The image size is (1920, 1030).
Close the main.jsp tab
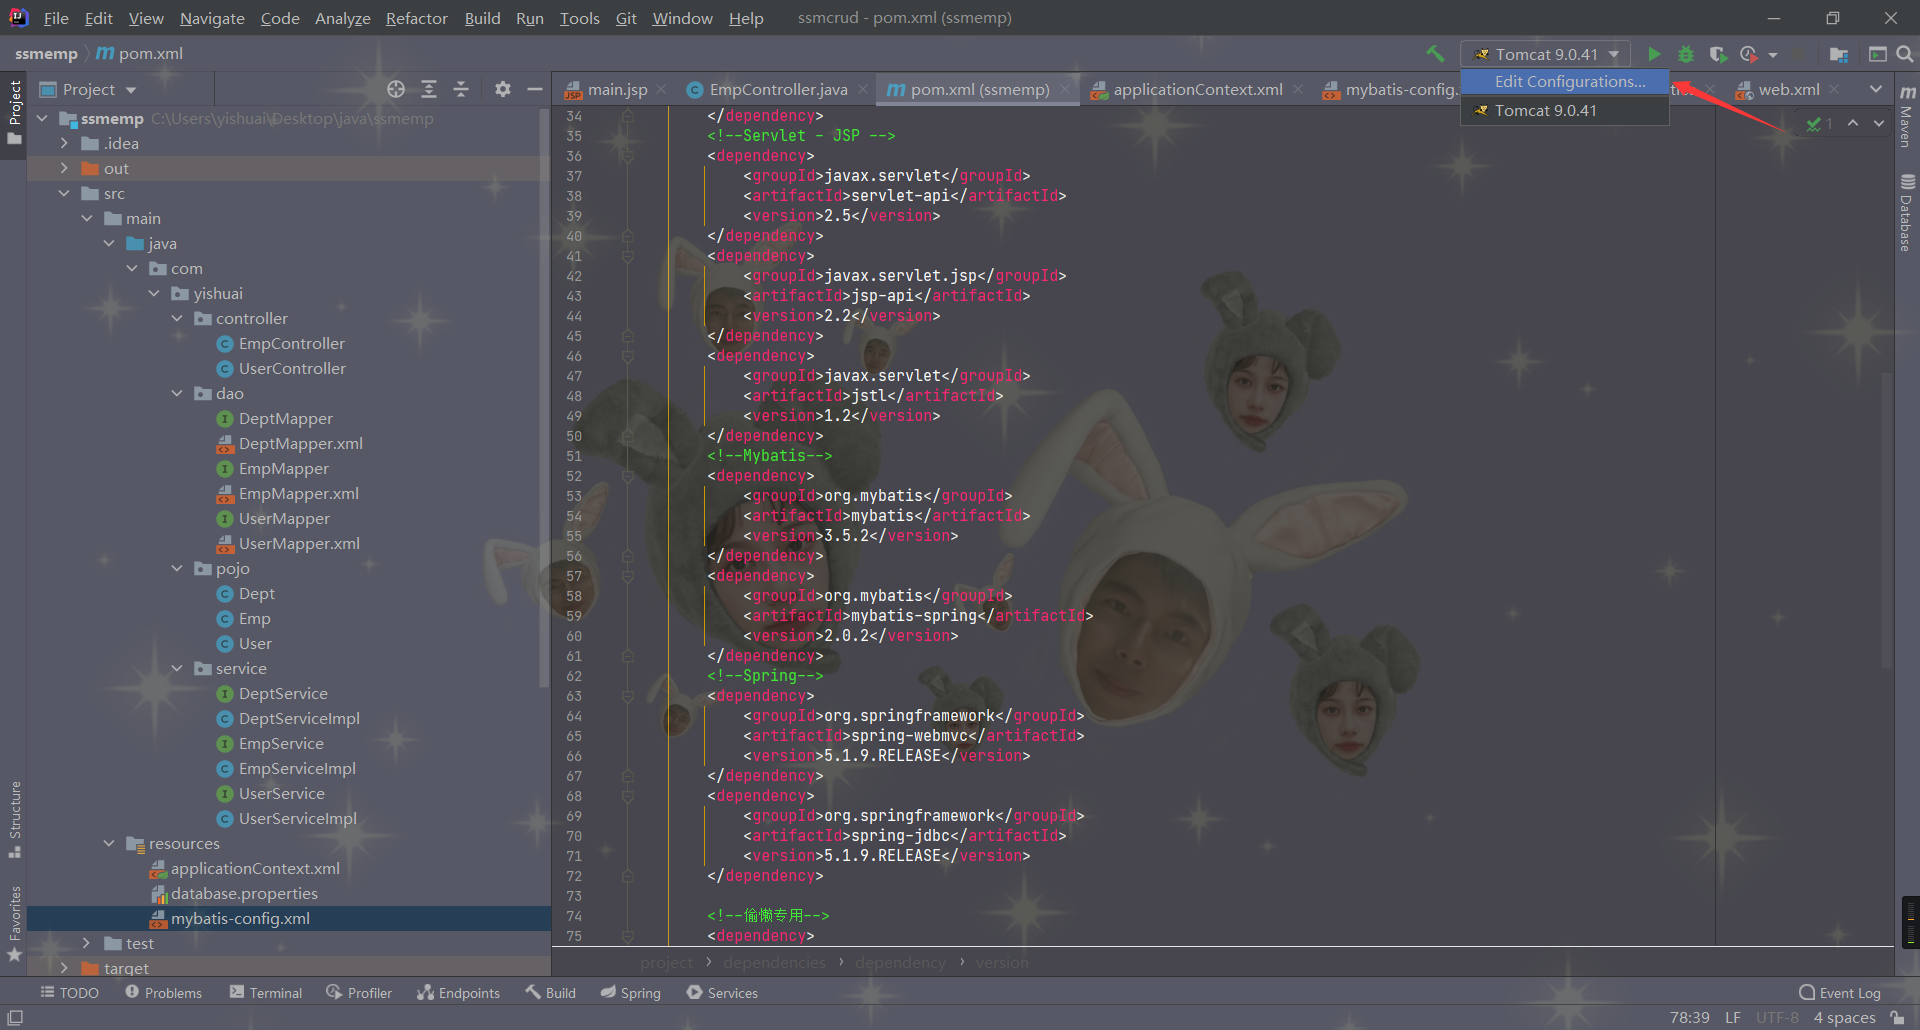pyautogui.click(x=661, y=89)
